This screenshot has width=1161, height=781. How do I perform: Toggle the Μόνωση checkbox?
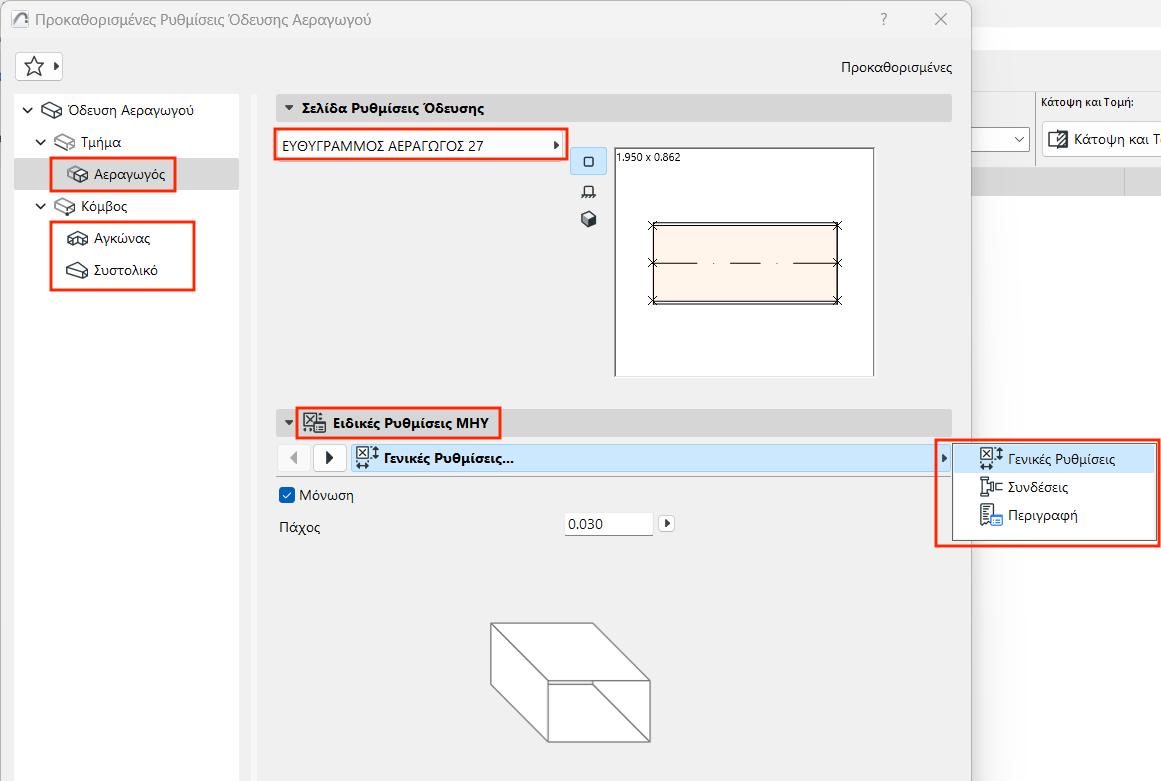click(x=287, y=495)
